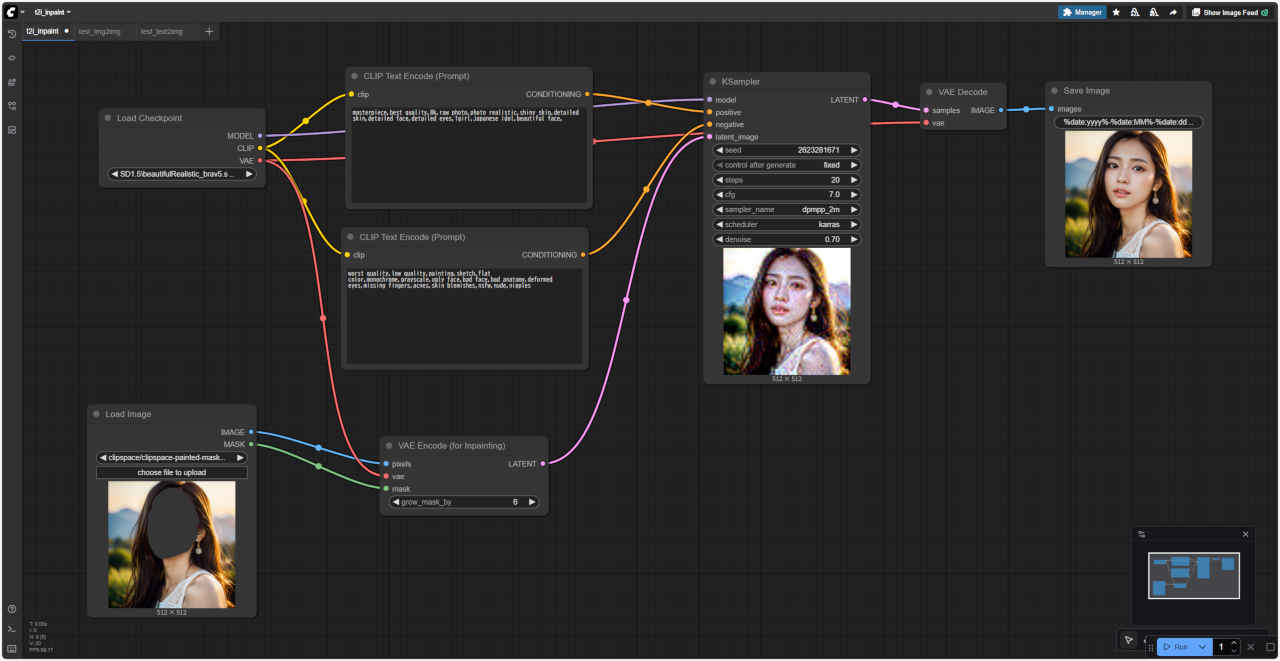Open the sampler_name dpmpp_2m dropdown
Image resolution: width=1280 pixels, height=661 pixels.
pyautogui.click(x=786, y=210)
